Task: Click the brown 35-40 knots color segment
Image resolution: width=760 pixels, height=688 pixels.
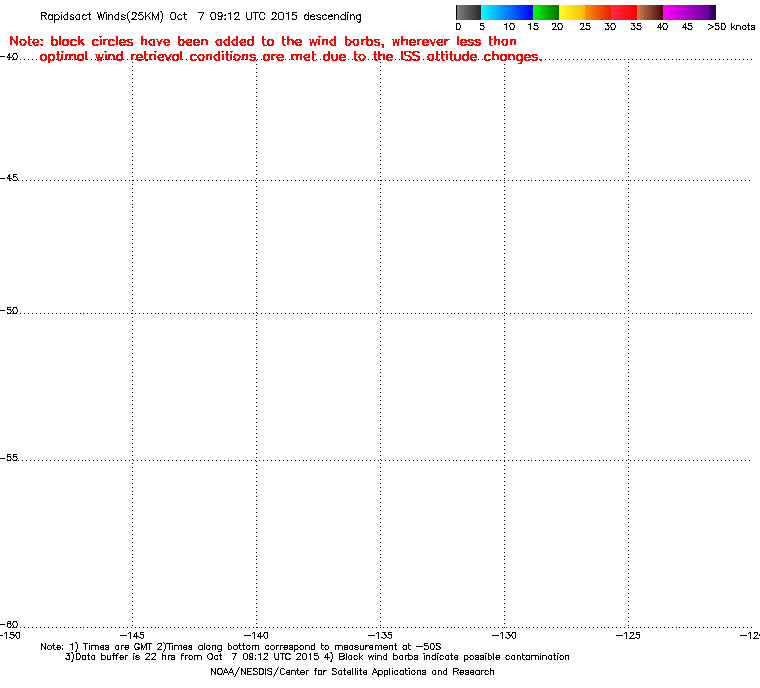Action: point(650,12)
